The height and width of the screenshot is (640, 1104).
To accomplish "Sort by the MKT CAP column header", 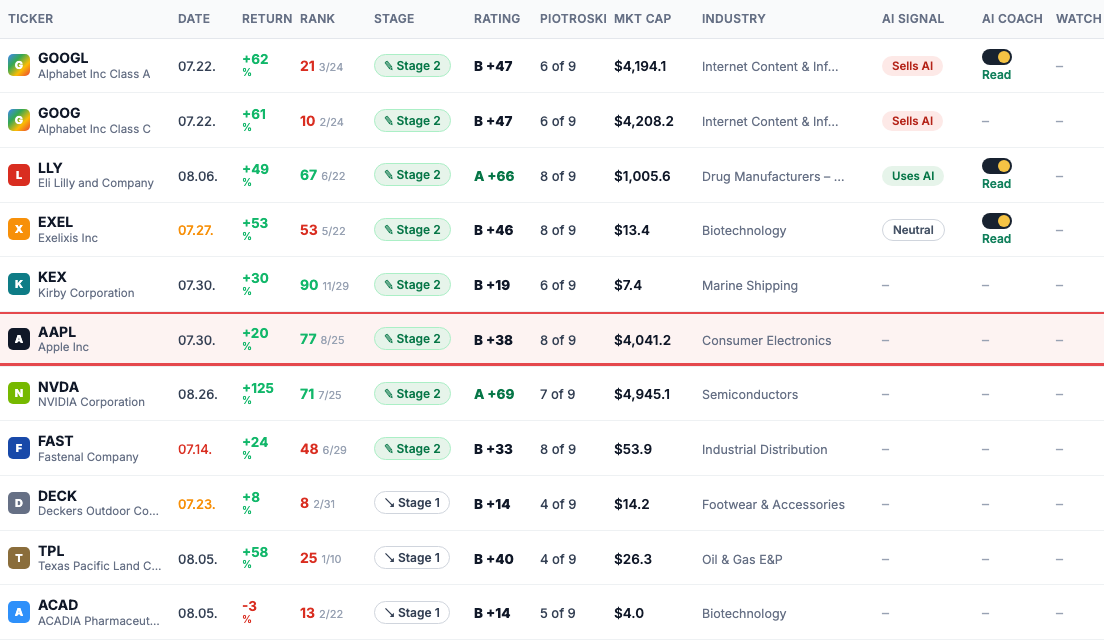I will point(643,19).
